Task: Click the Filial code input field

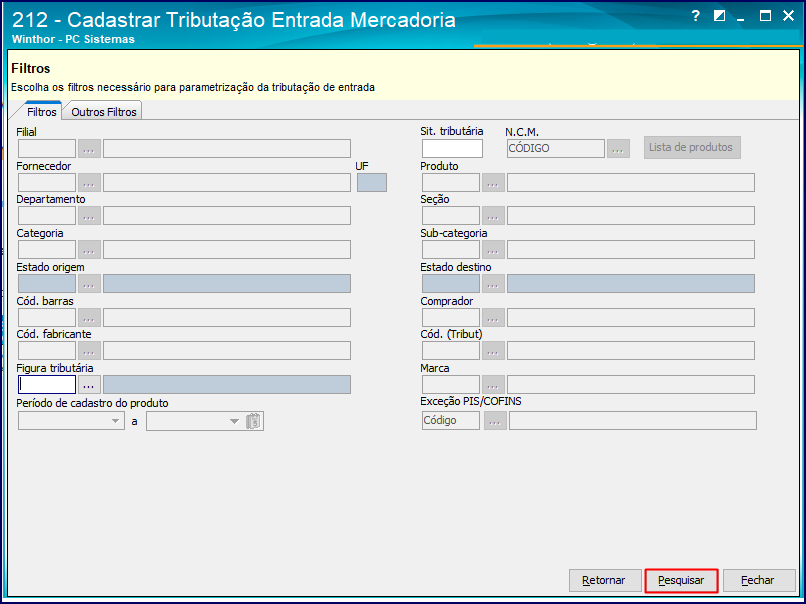Action: 47,149
